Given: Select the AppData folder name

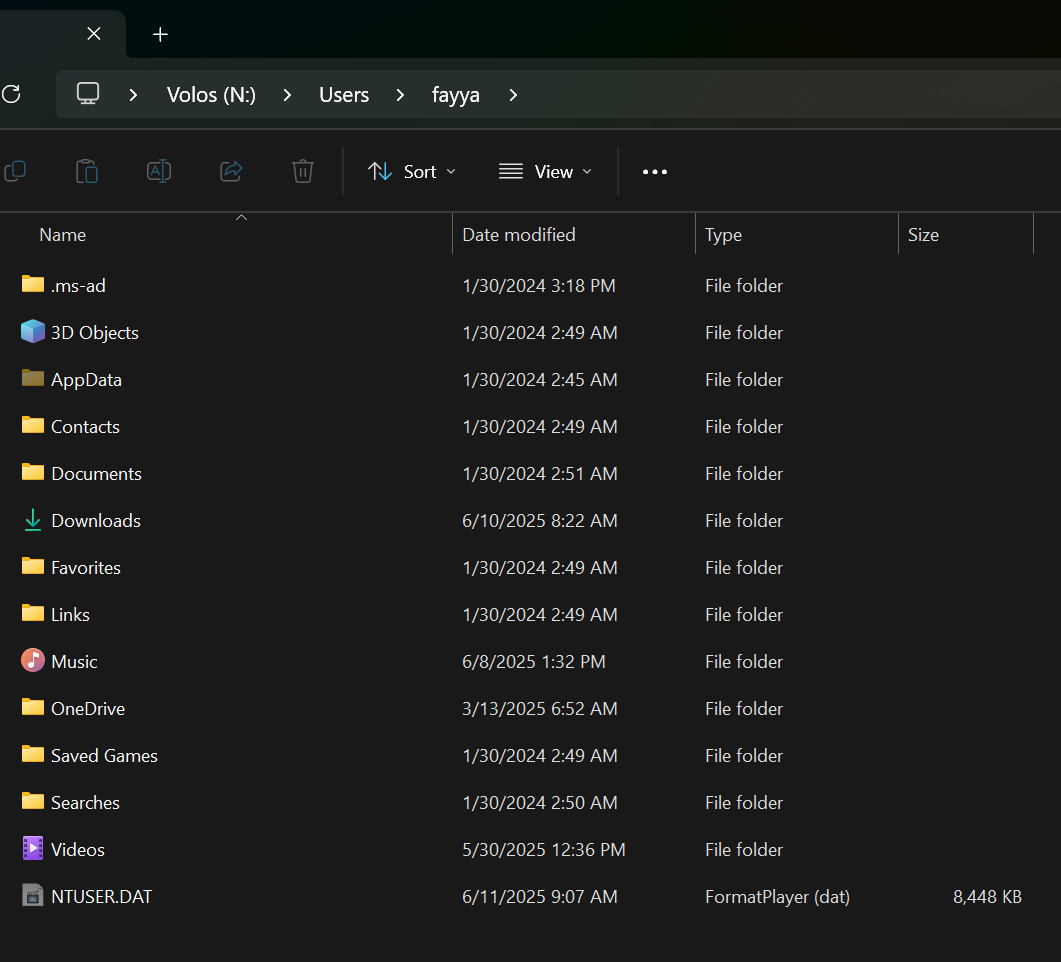Looking at the screenshot, I should (87, 380).
